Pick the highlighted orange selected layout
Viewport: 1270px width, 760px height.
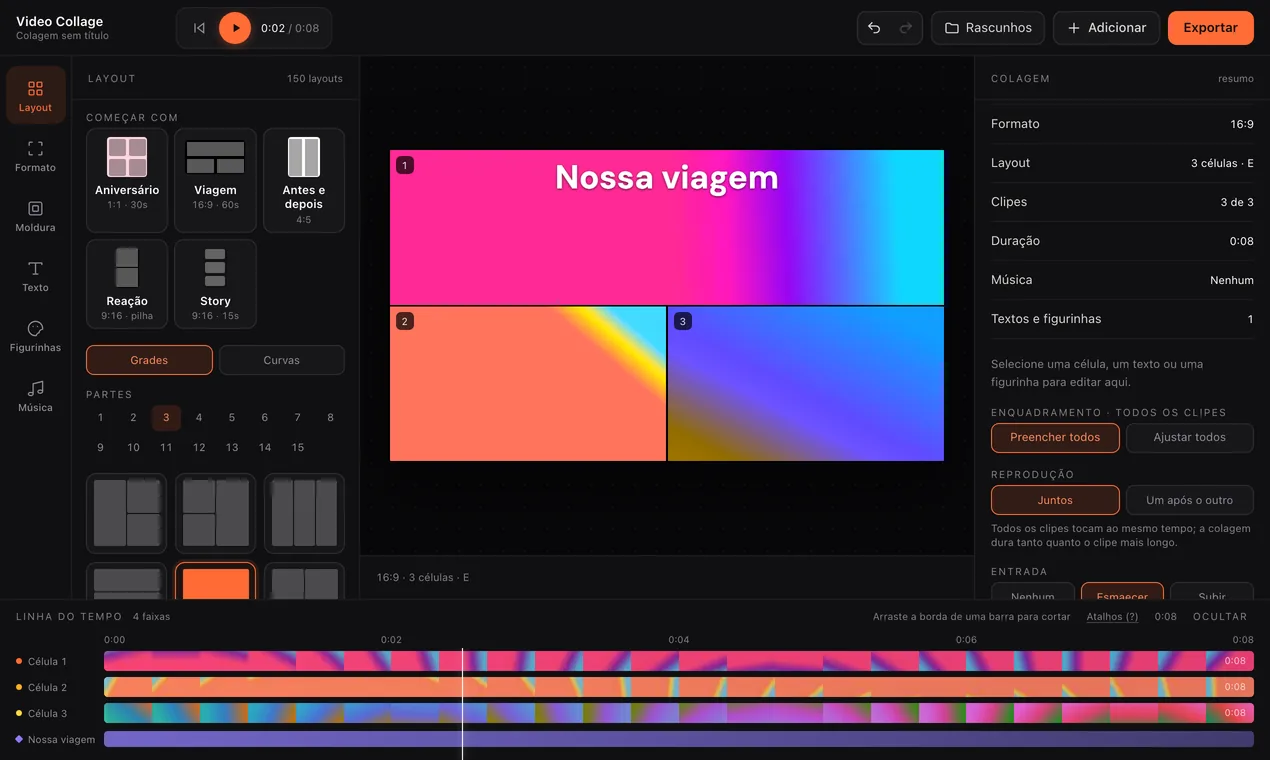(215, 581)
